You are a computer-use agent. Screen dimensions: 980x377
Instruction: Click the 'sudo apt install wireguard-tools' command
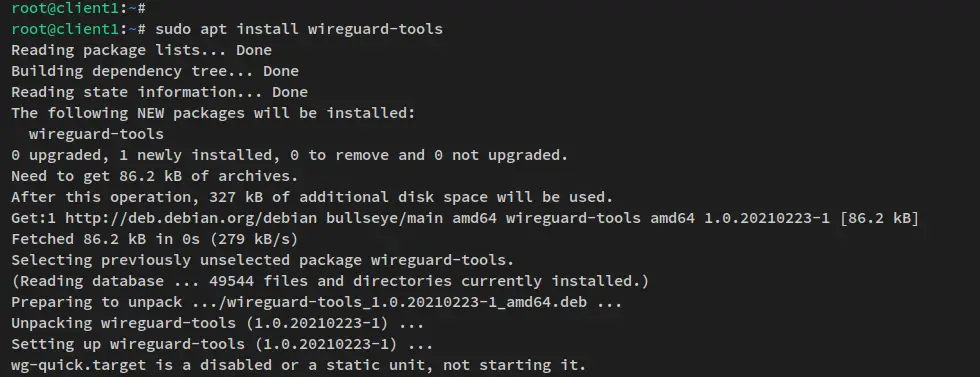(299, 29)
